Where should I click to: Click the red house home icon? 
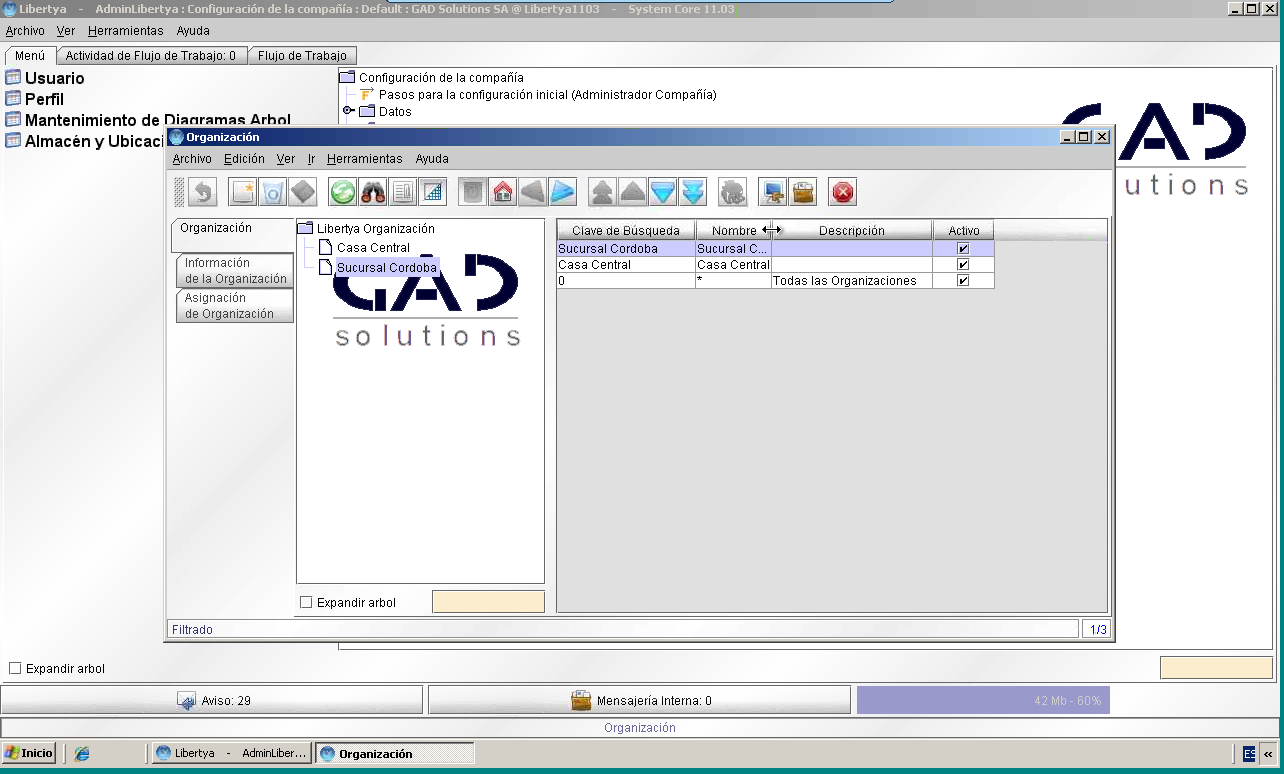click(x=503, y=192)
